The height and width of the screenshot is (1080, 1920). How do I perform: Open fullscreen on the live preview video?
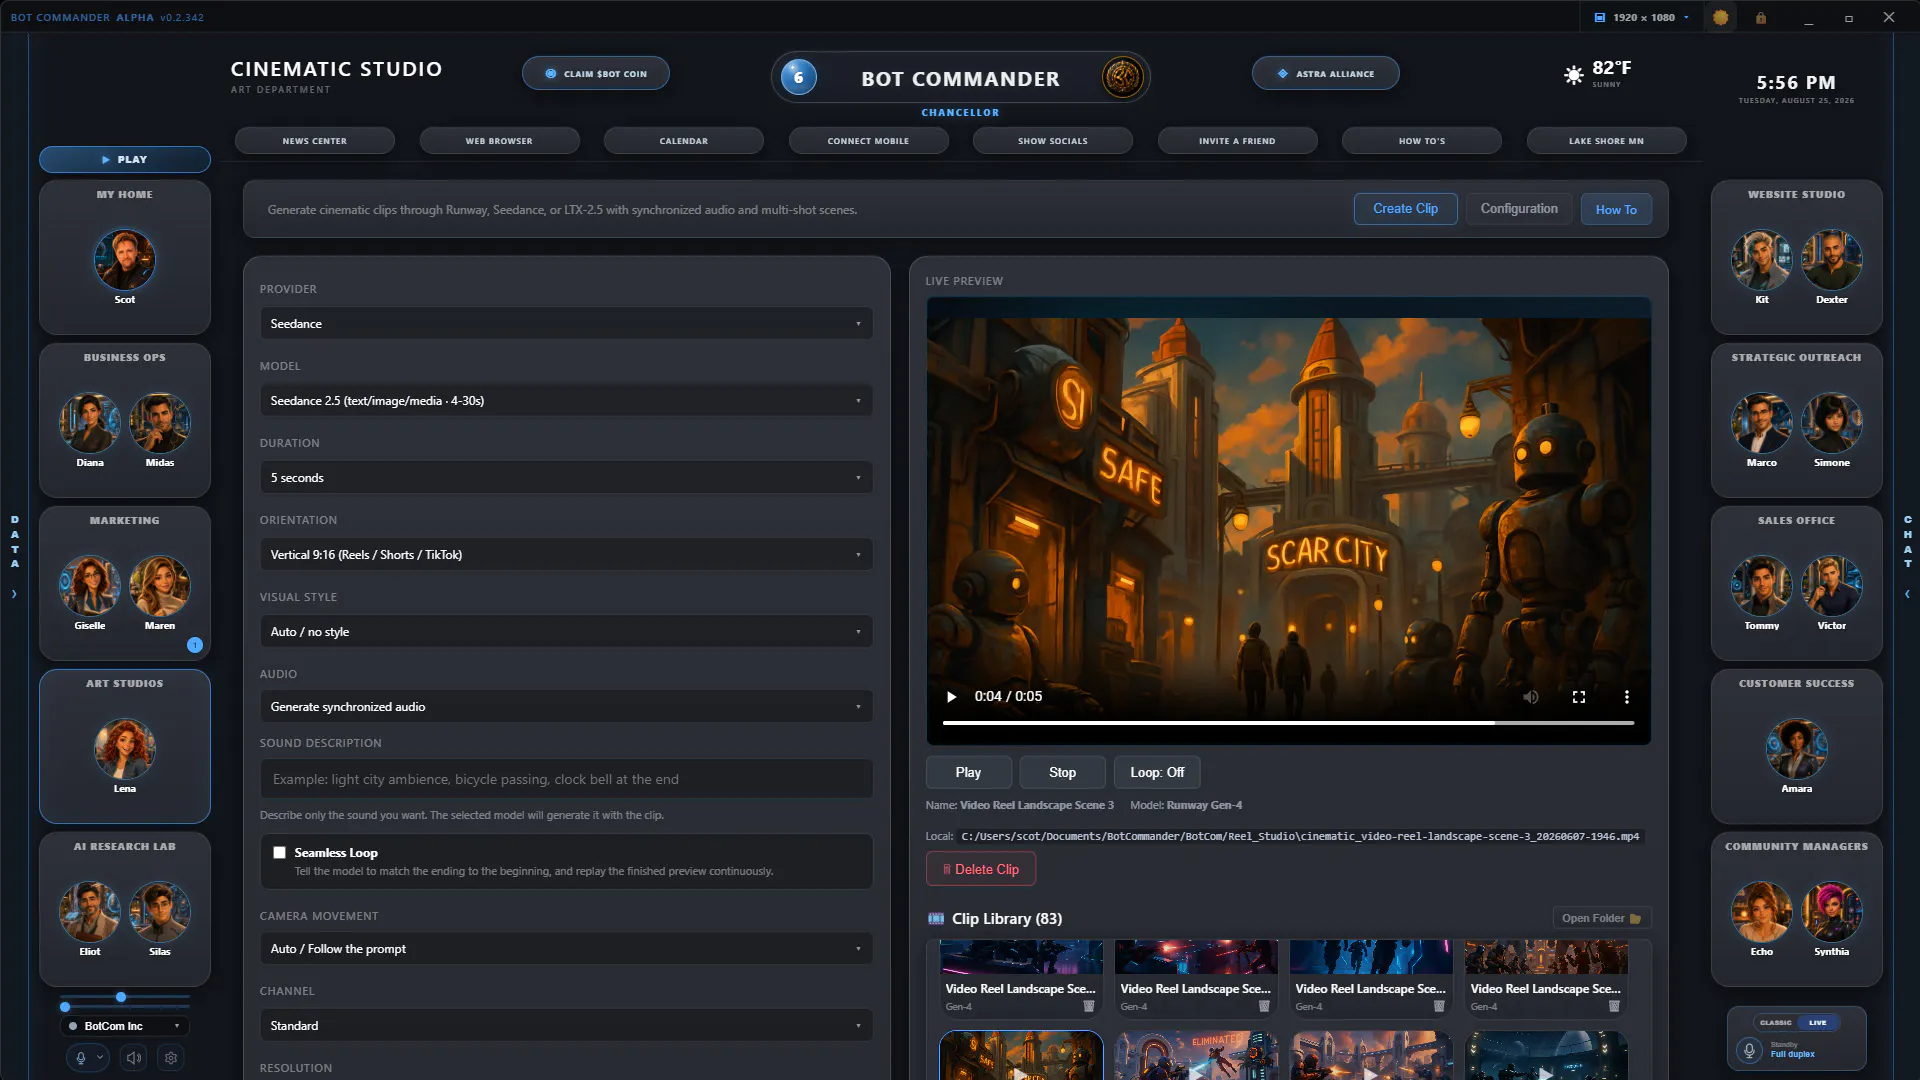tap(1578, 697)
